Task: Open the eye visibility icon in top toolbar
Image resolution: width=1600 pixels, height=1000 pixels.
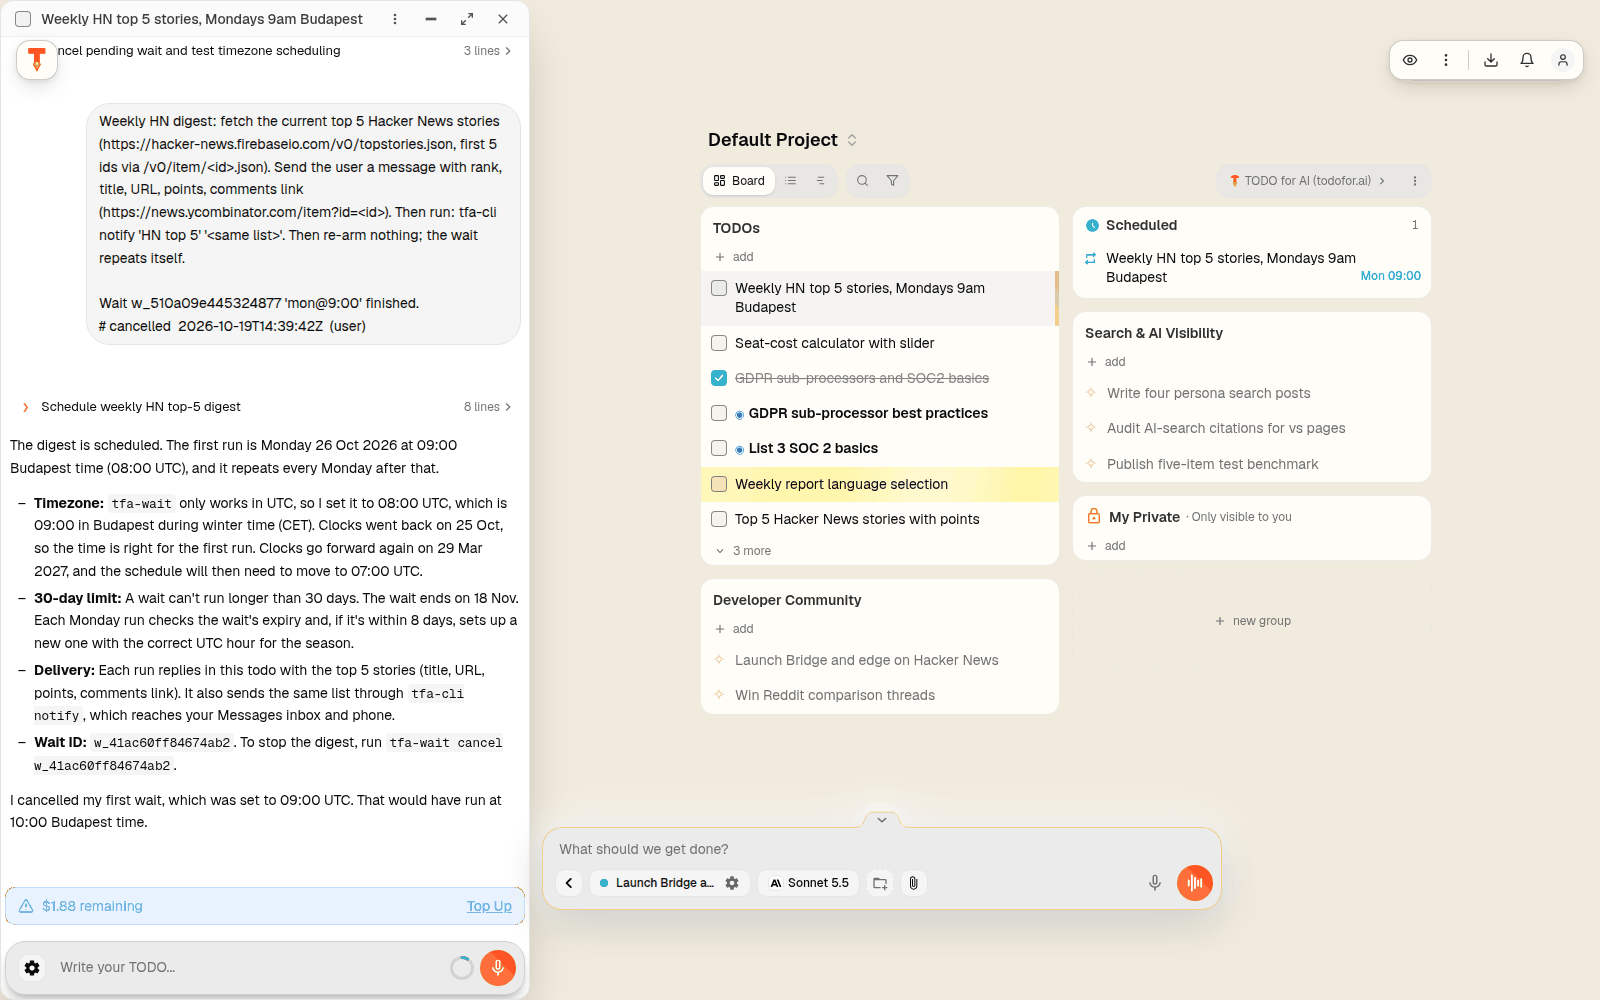Action: coord(1410,60)
